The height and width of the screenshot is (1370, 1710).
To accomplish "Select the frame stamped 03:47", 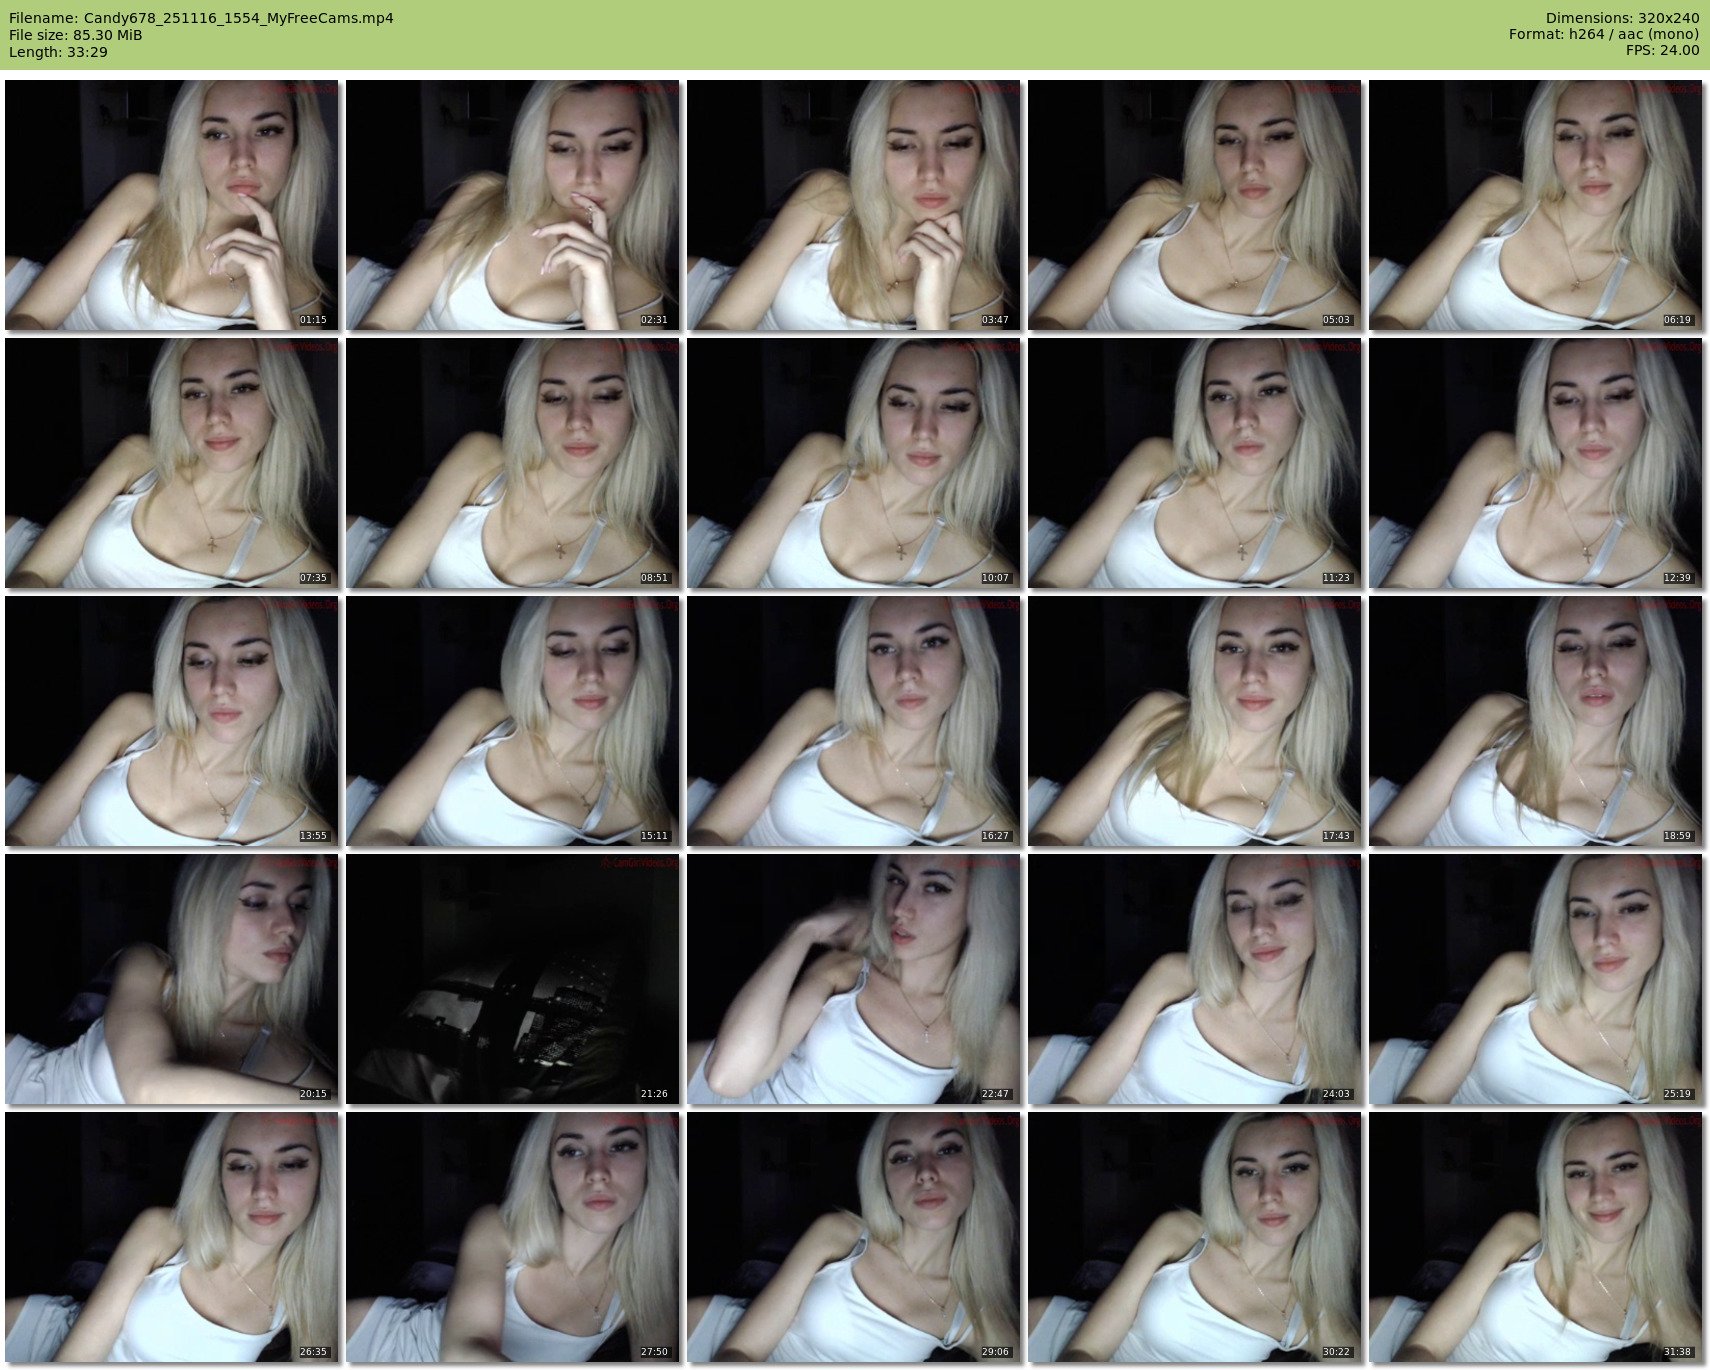I will coord(854,205).
